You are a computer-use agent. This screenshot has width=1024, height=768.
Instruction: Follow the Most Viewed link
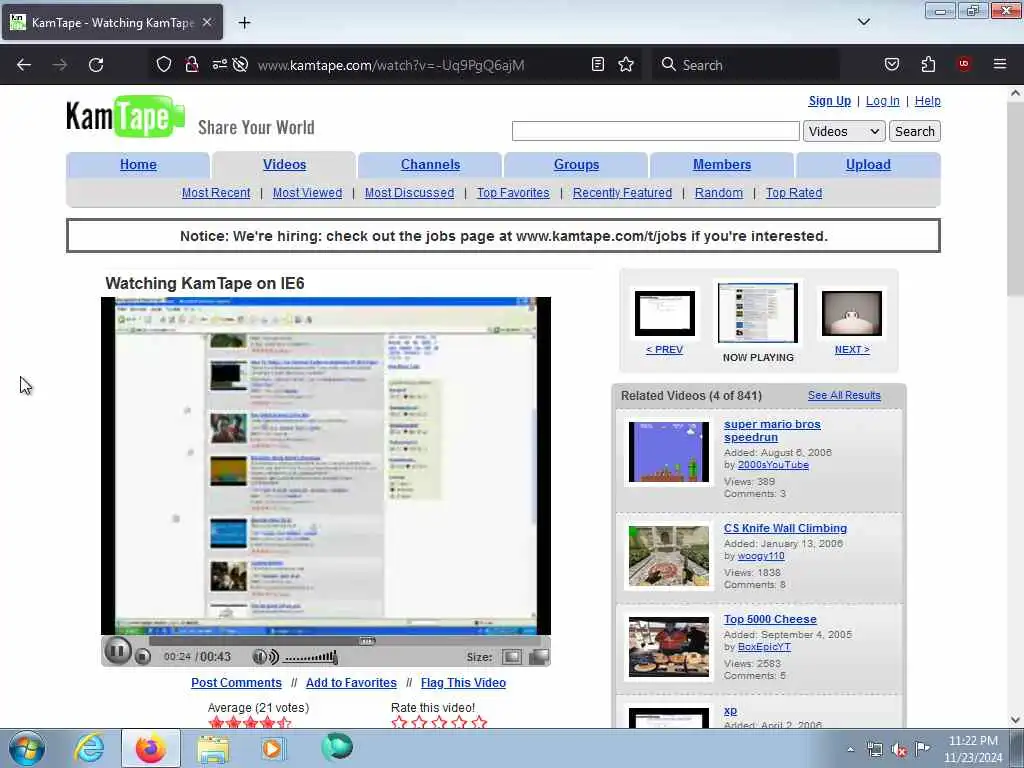(x=307, y=193)
